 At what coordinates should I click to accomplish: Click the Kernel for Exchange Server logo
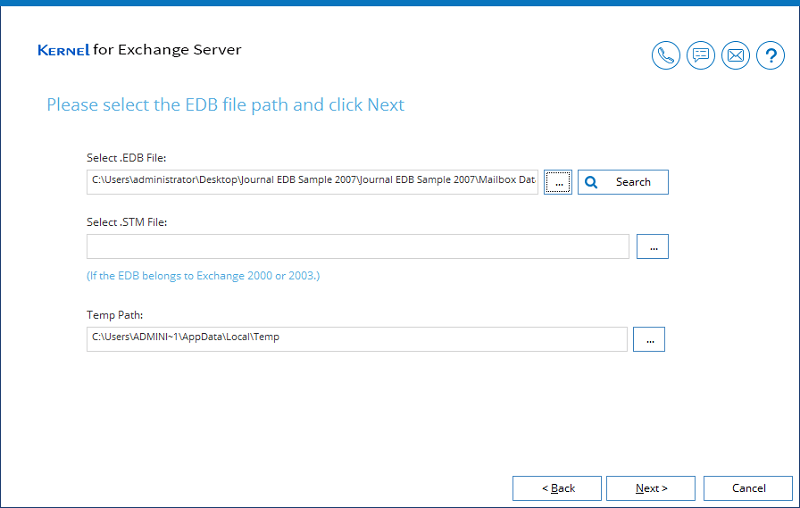[139, 50]
